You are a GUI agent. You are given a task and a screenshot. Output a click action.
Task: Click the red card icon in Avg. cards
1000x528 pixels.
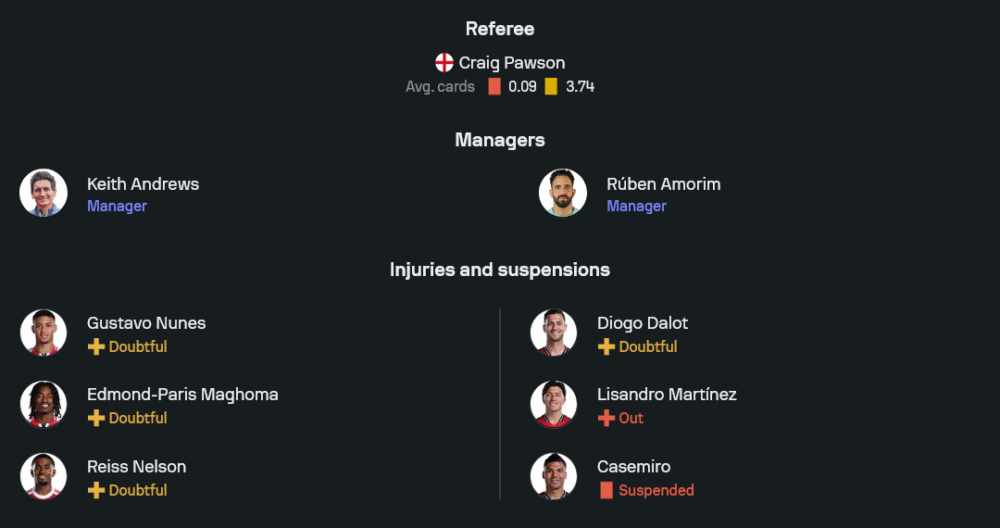coord(494,86)
